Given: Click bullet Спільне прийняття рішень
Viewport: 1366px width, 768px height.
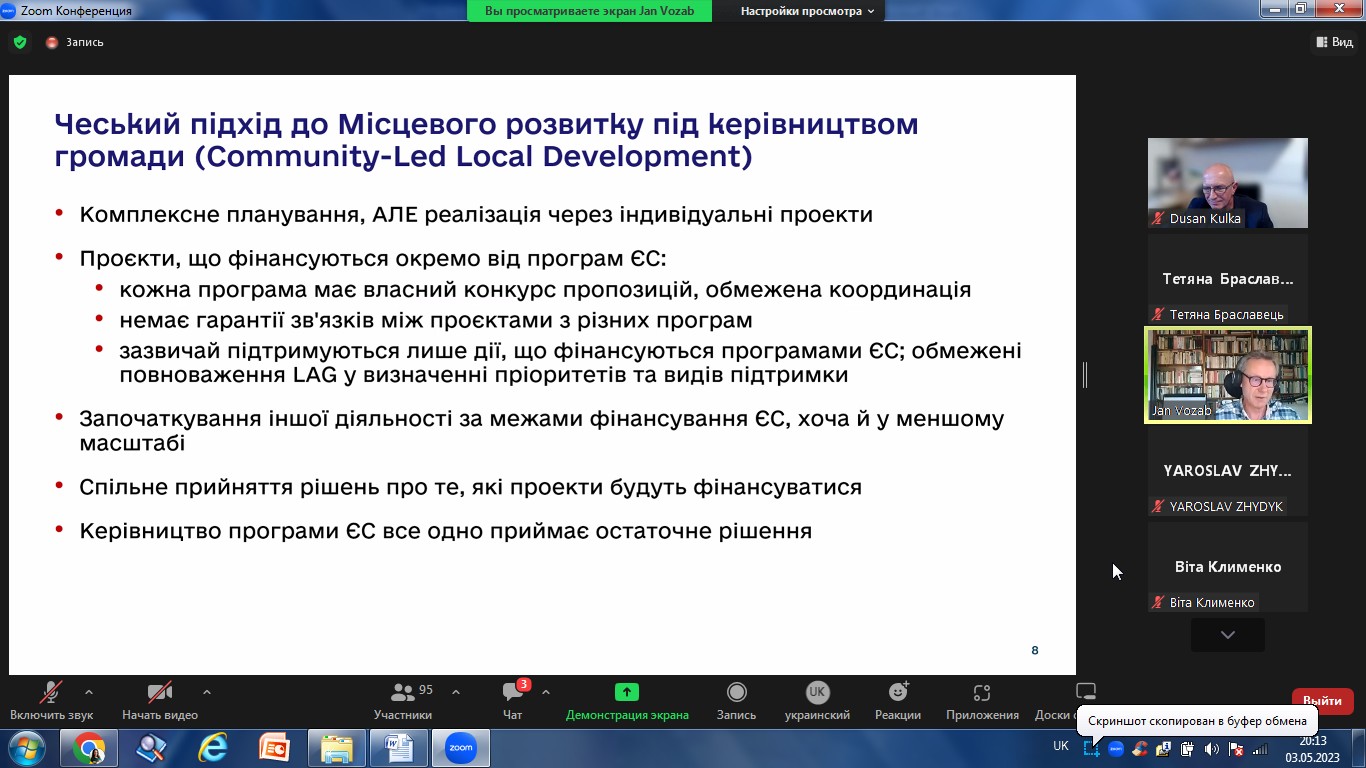Looking at the screenshot, I should tap(470, 487).
